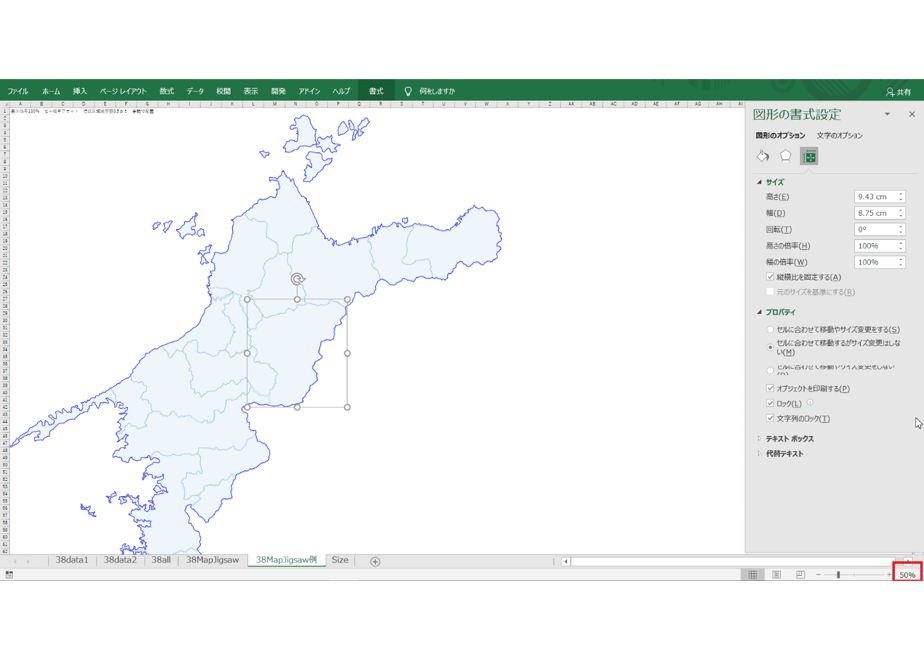
Task: Click the macro record status bar icon
Action: [9, 575]
